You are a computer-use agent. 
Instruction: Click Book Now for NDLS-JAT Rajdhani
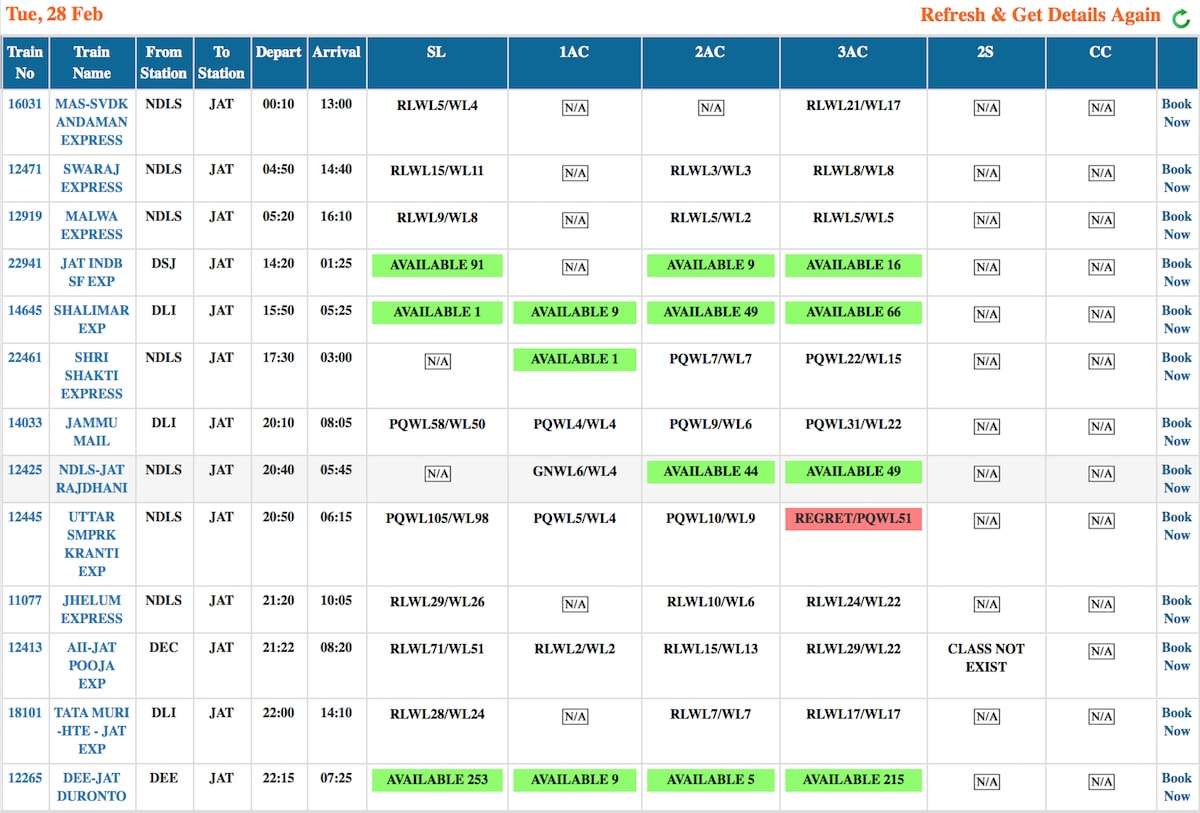click(1176, 478)
